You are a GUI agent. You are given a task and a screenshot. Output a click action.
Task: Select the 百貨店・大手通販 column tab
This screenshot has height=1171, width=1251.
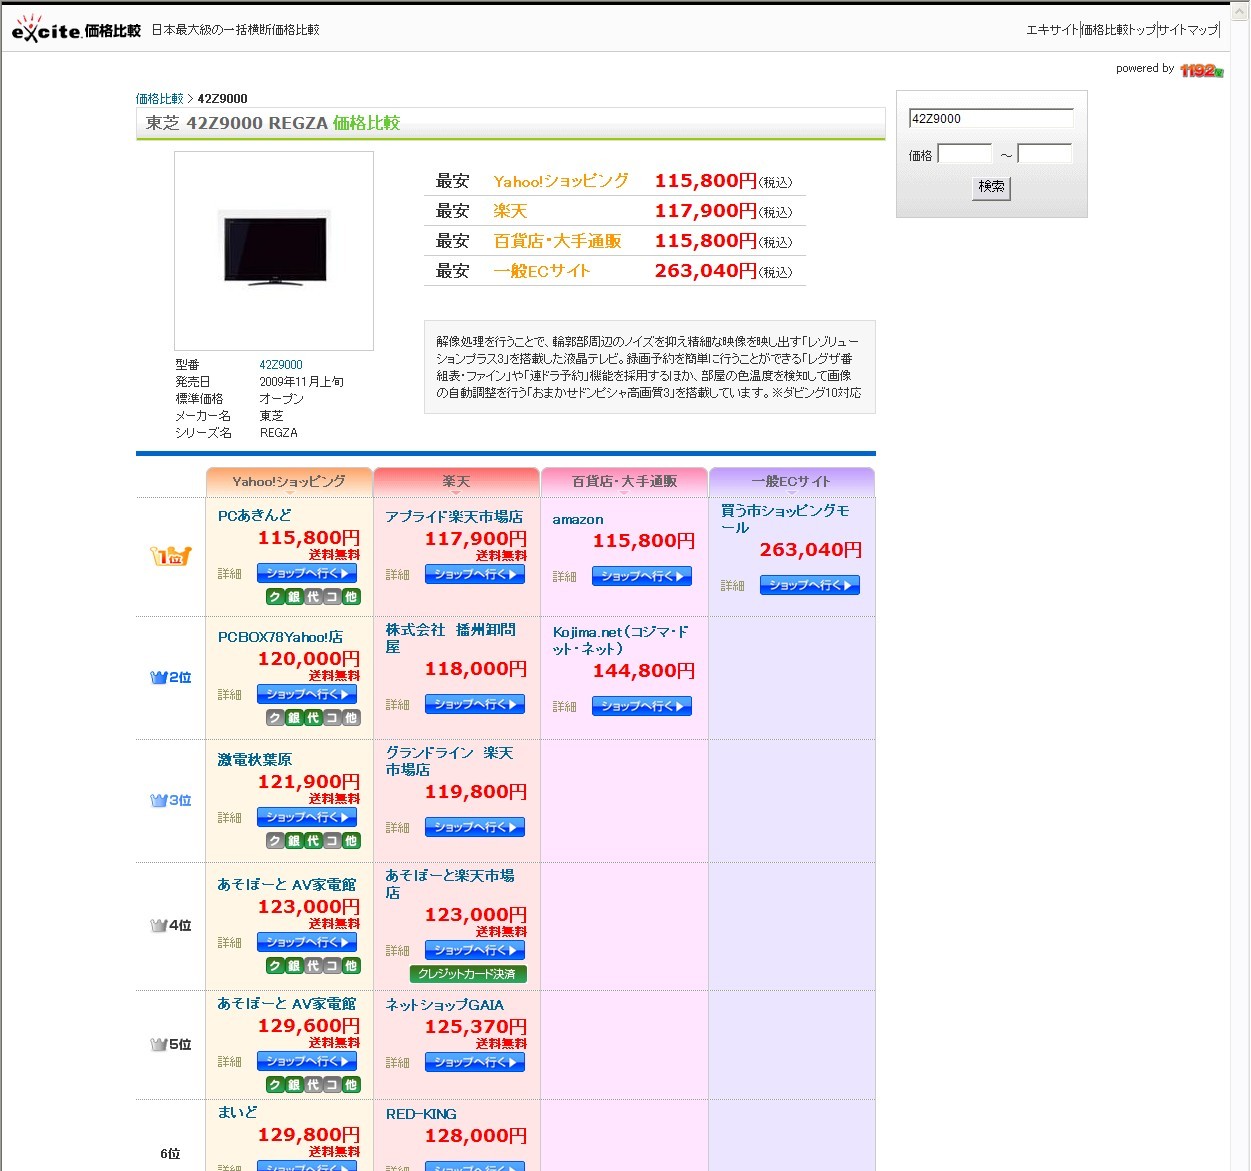tap(624, 482)
